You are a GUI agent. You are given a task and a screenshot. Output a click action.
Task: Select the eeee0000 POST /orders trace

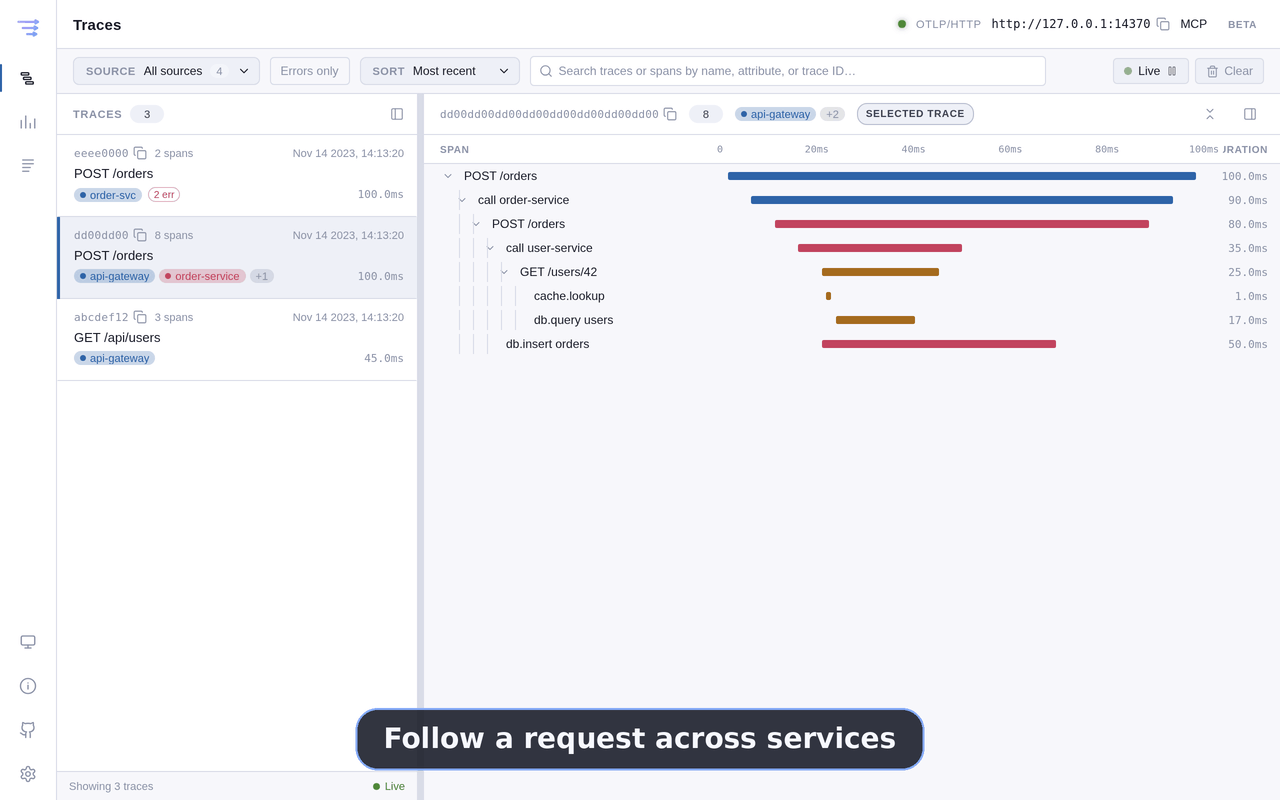coord(237,175)
